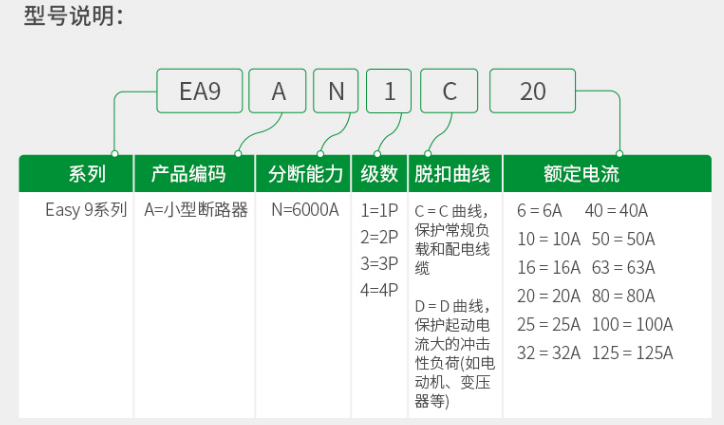Click the 16 = 16A value
724x425 pixels.
tap(549, 267)
